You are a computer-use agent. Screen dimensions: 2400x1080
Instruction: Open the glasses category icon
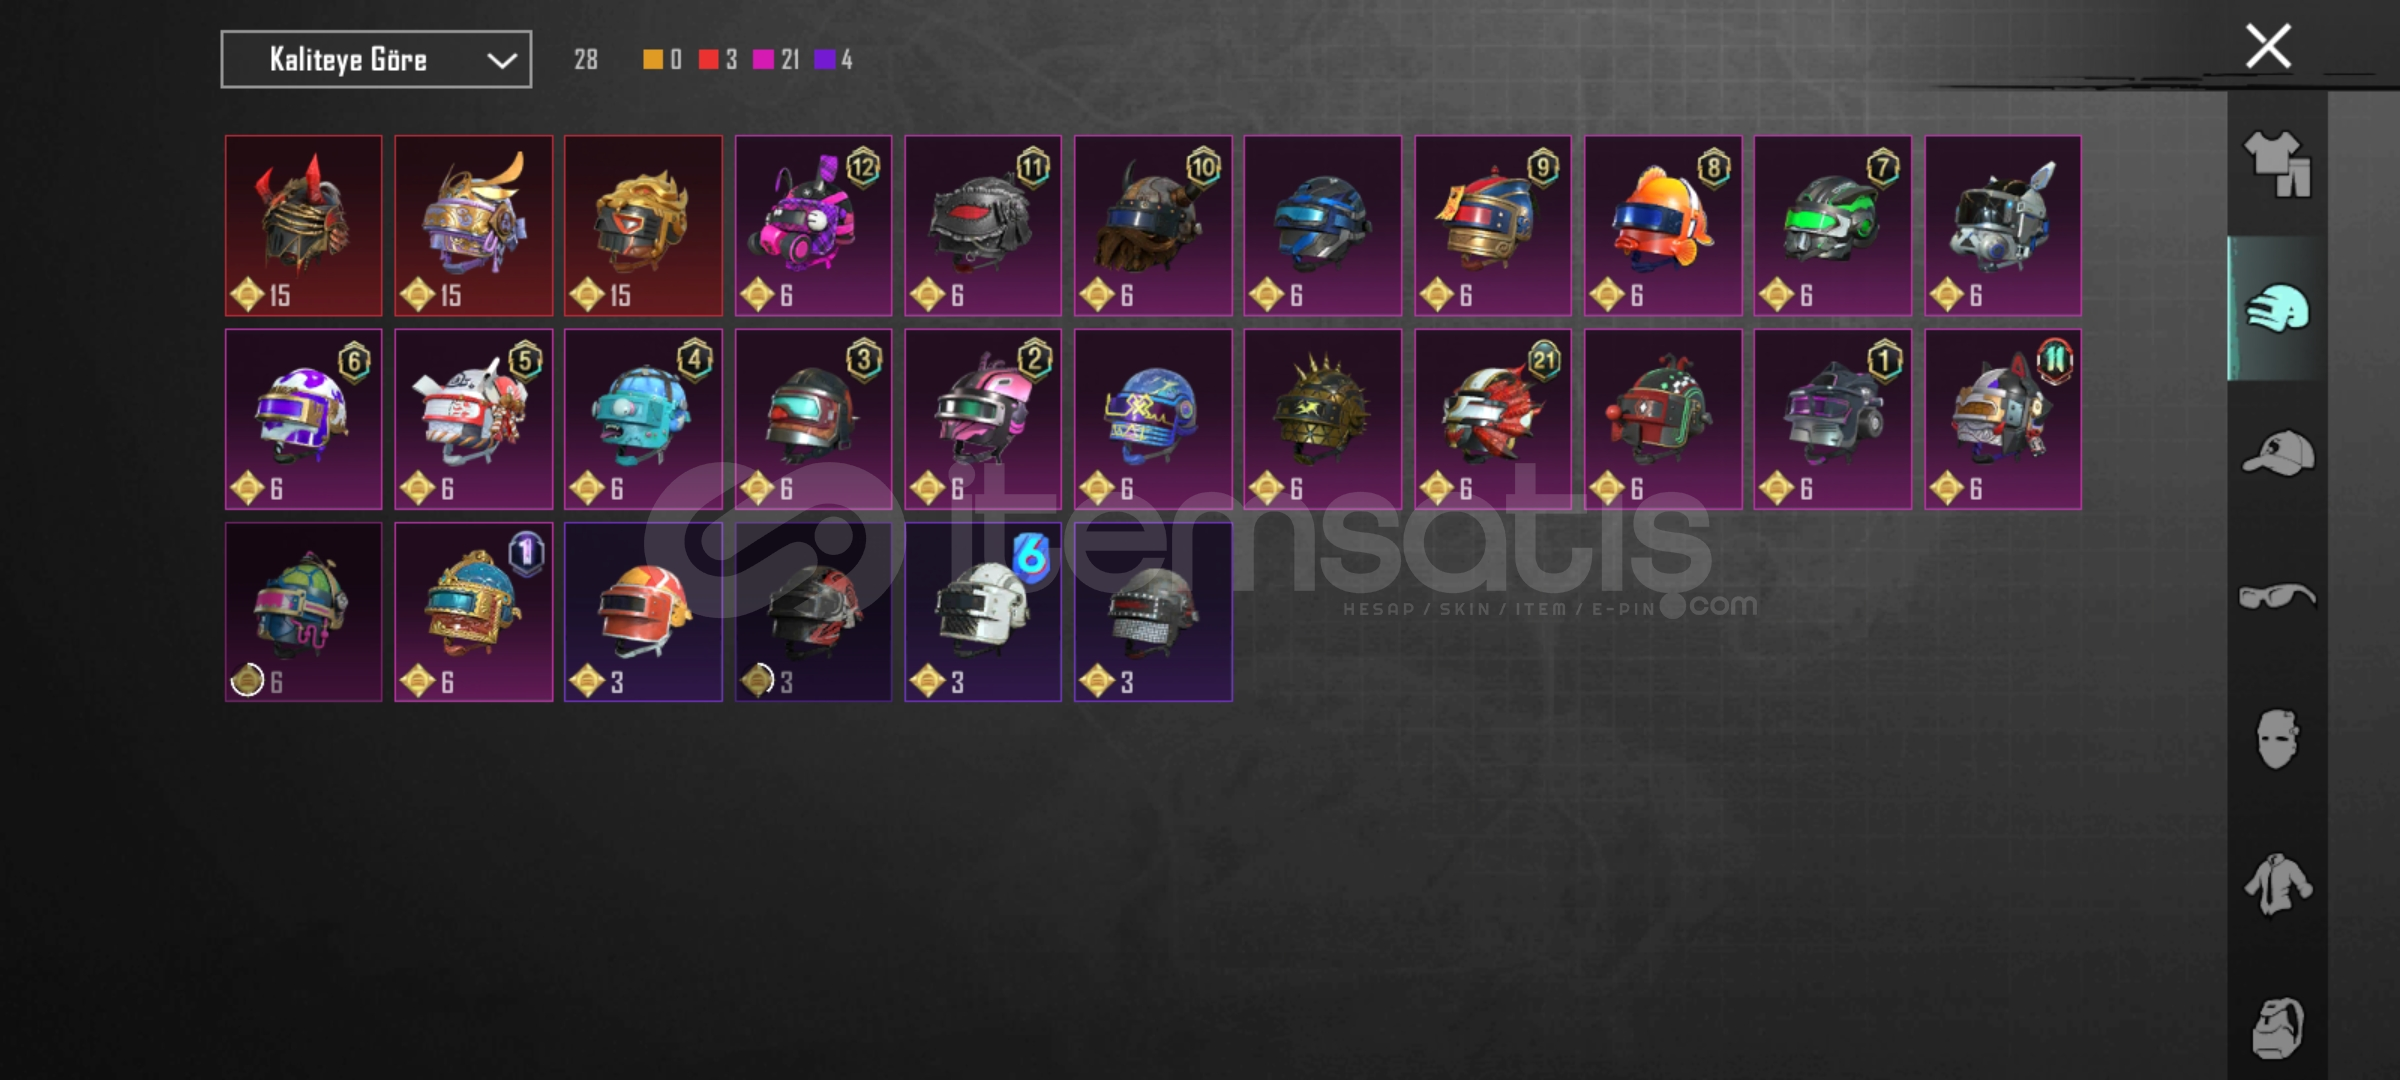pyautogui.click(x=2277, y=597)
